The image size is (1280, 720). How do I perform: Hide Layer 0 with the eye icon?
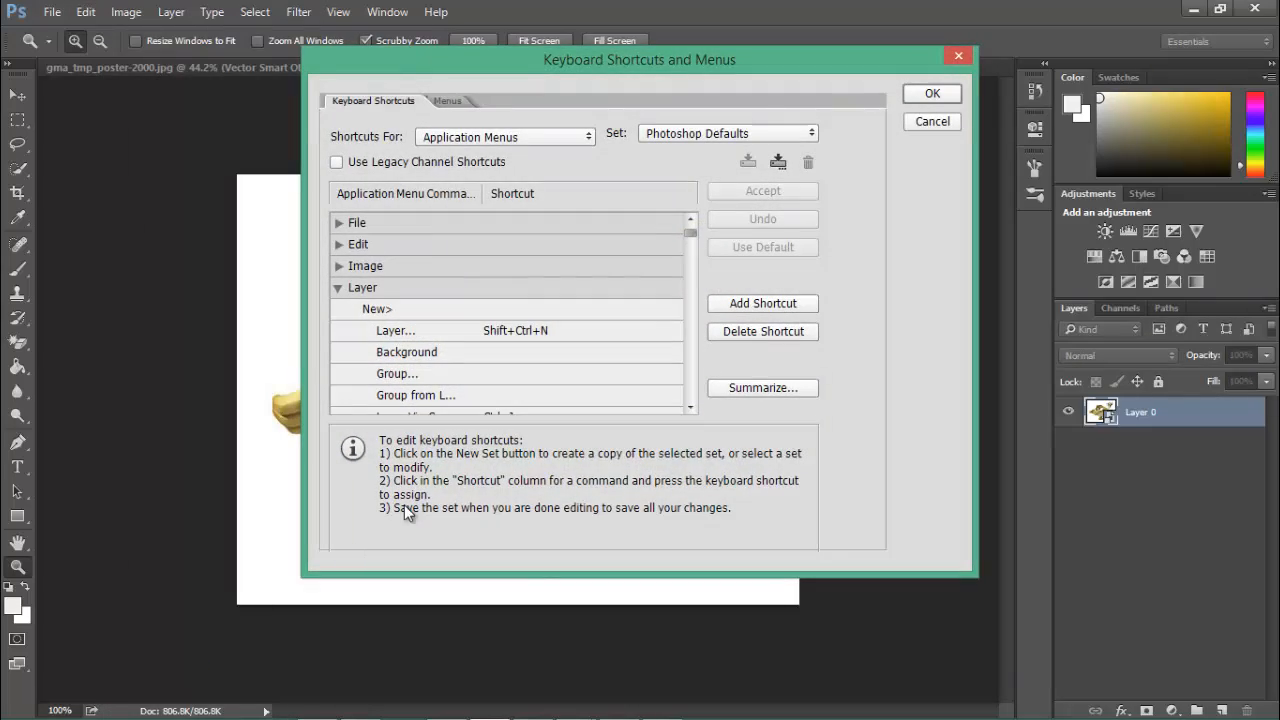click(1069, 412)
